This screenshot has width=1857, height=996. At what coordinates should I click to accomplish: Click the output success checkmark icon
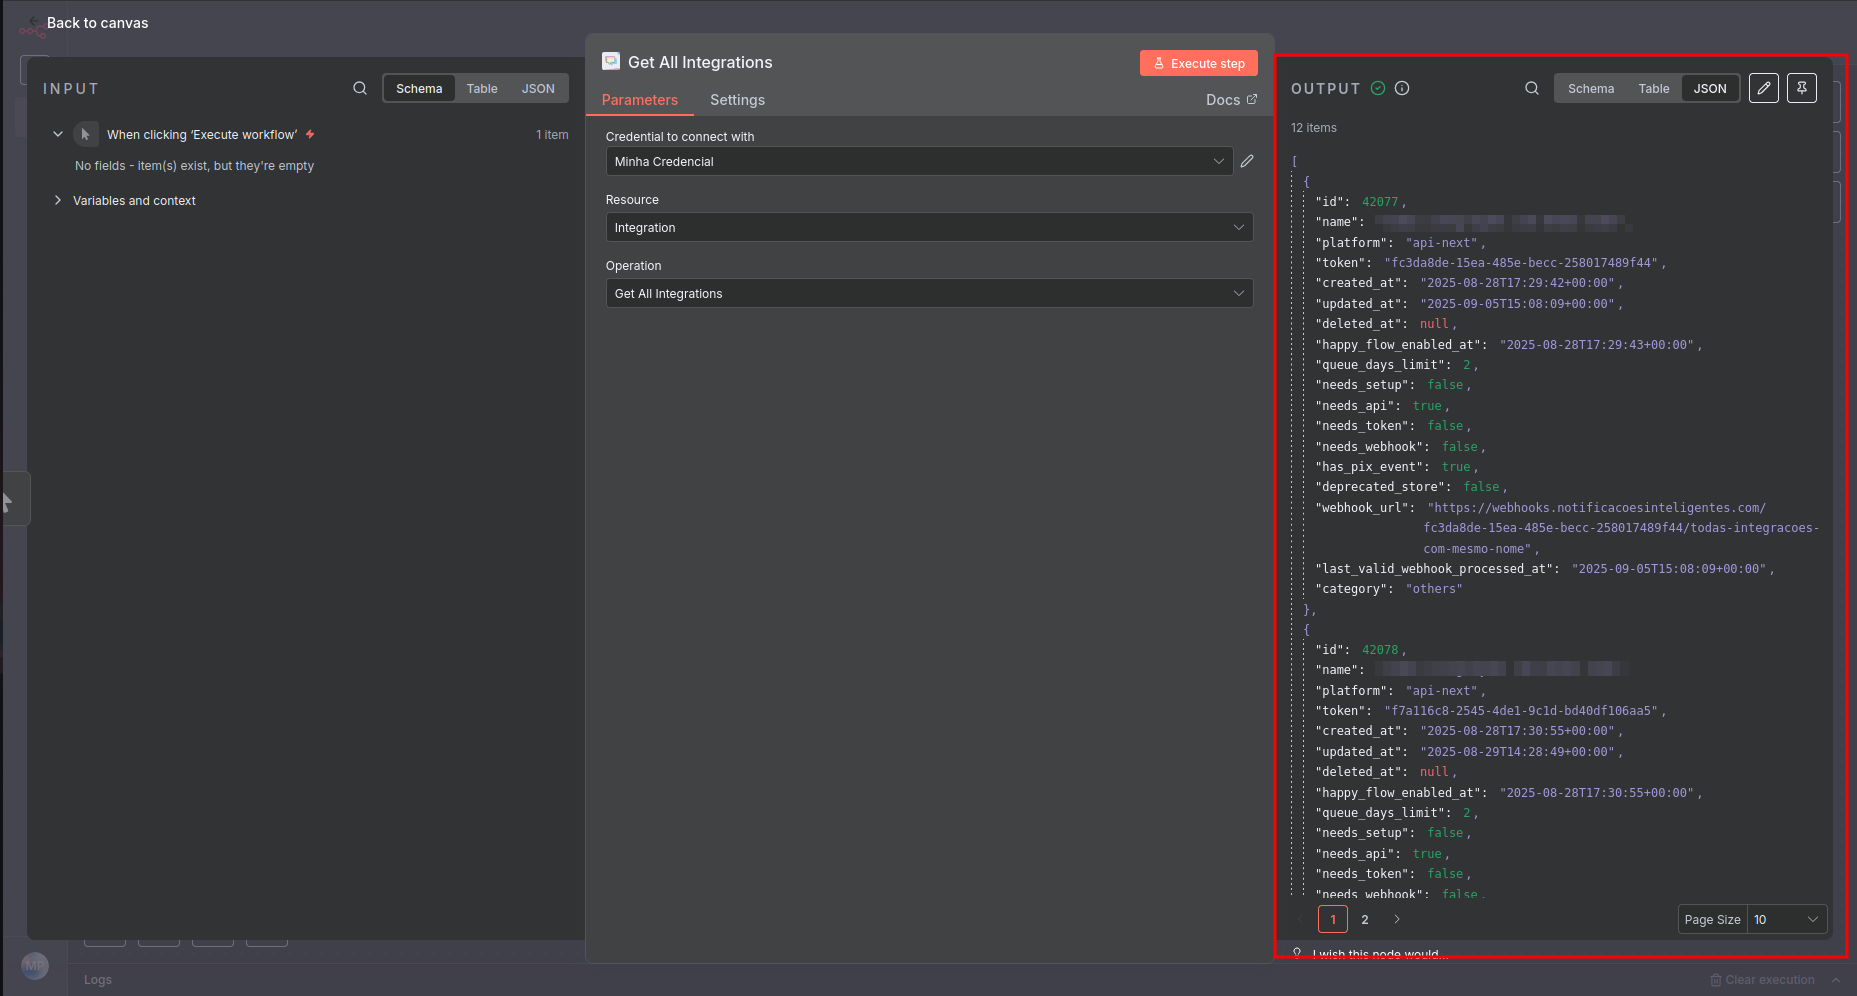tap(1378, 88)
